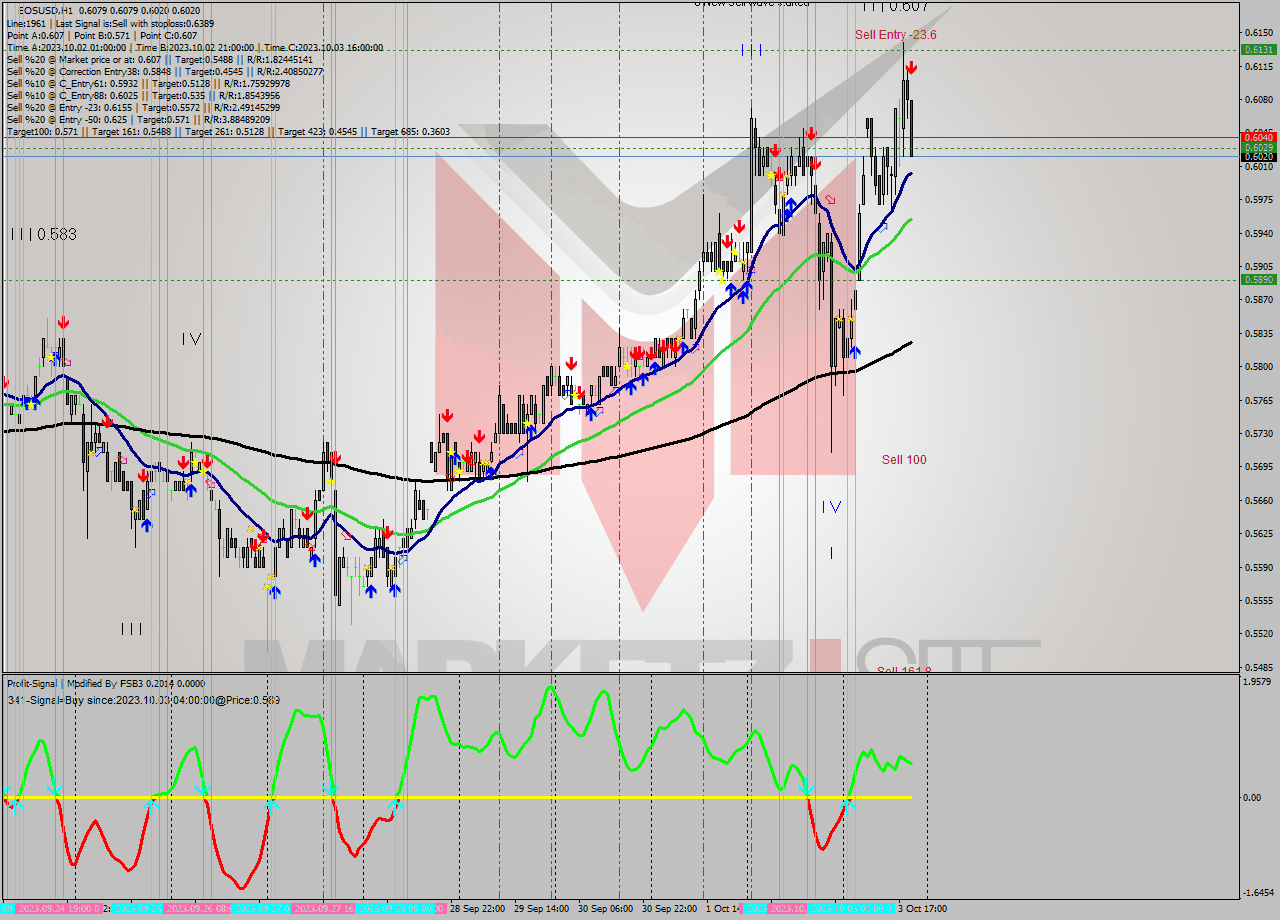Click the 0.6150 price axis value
The image size is (1280, 920).
[1258, 33]
